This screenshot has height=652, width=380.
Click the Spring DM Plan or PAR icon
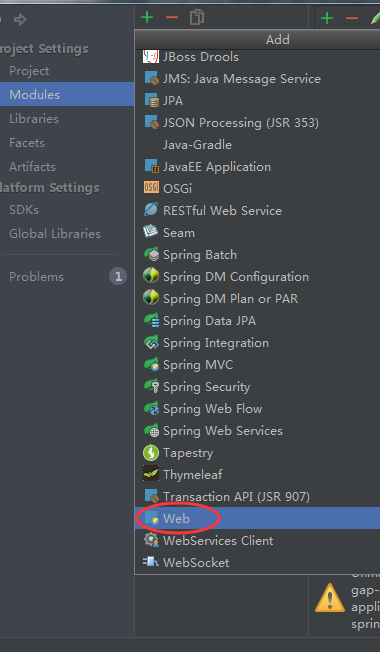tap(151, 298)
